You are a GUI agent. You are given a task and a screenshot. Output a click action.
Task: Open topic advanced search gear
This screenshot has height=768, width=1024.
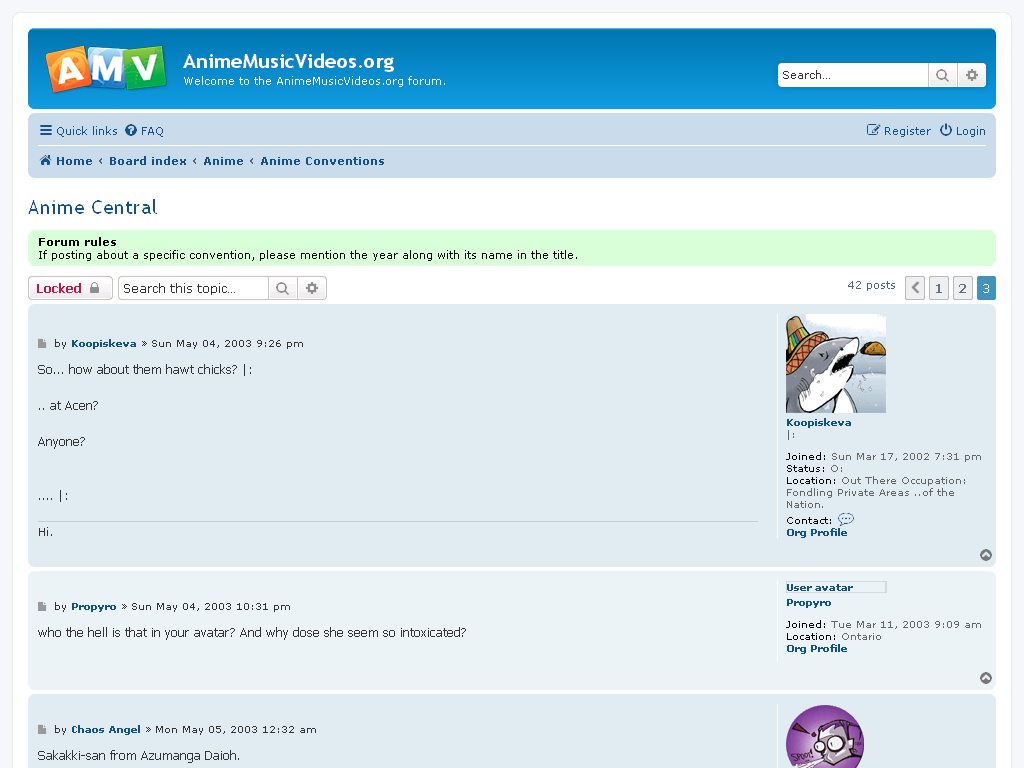pos(312,288)
